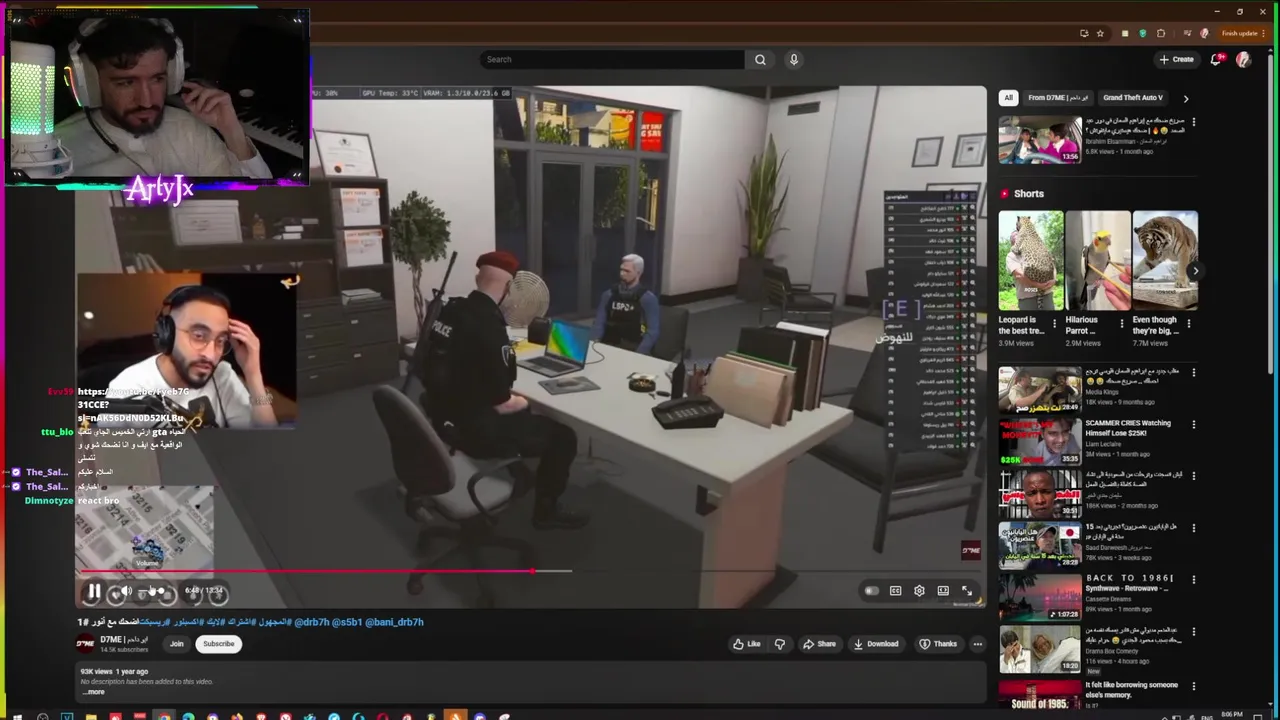1280x720 pixels.
Task: Subscribe to the D7ME channel
Action: pos(219,644)
